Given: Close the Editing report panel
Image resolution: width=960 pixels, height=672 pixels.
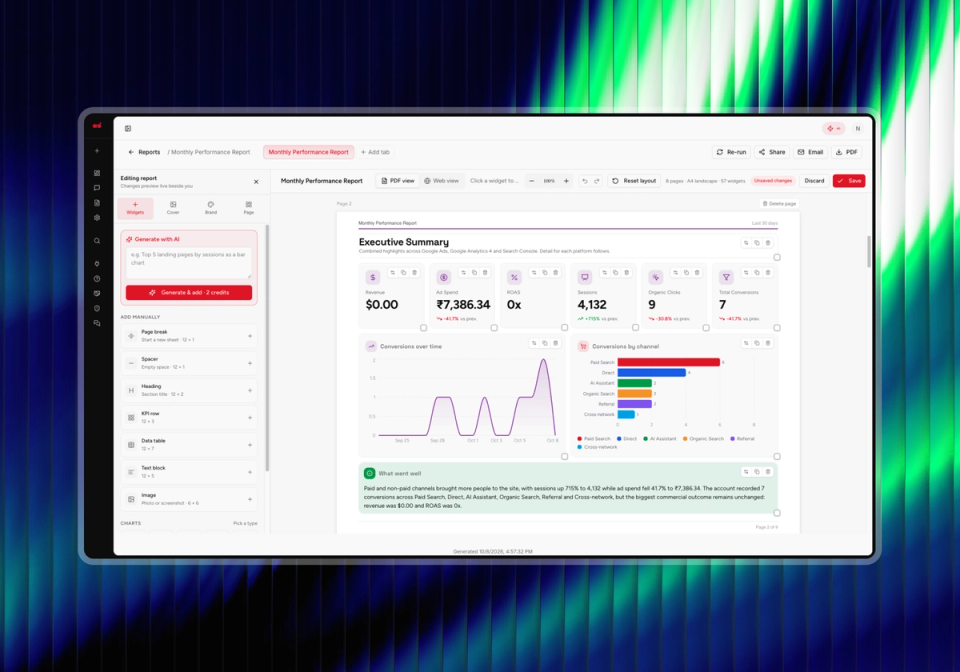Looking at the screenshot, I should pyautogui.click(x=256, y=182).
